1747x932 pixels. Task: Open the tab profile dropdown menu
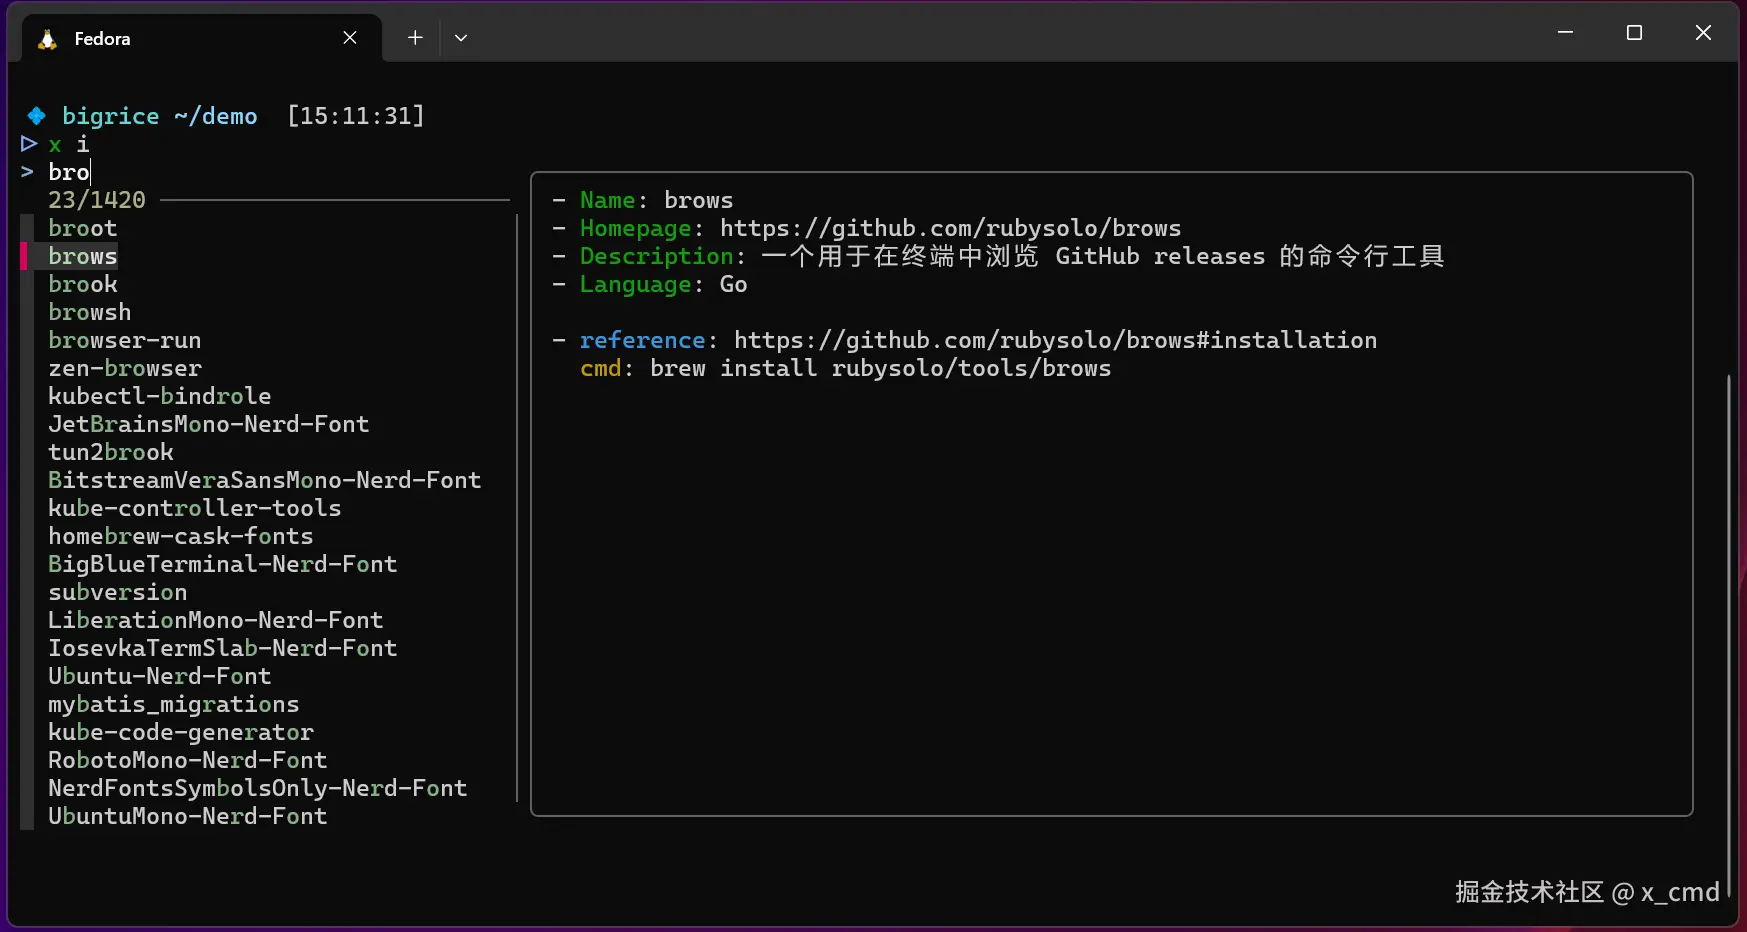coord(461,38)
